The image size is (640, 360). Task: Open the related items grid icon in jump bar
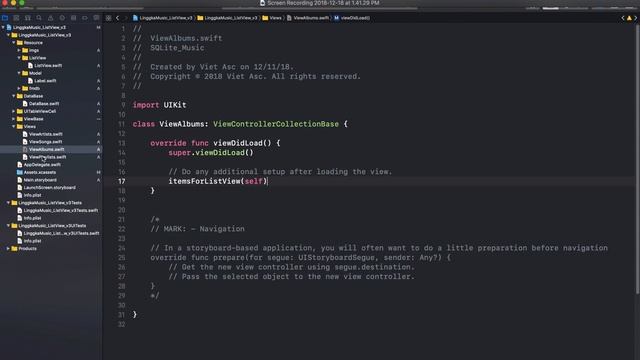(x=108, y=18)
